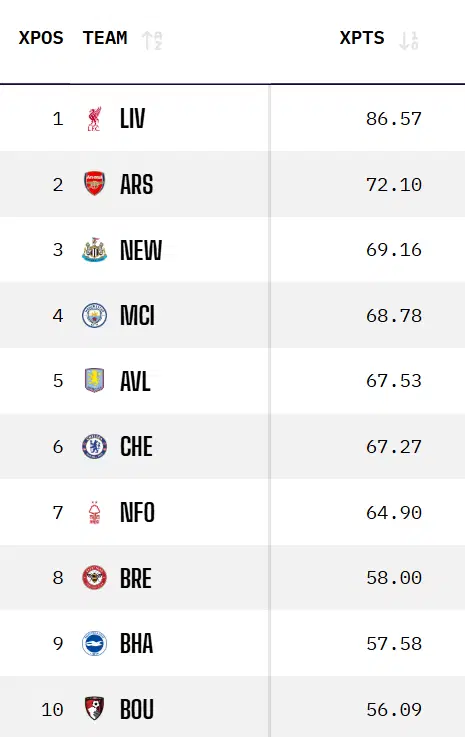Image resolution: width=465 pixels, height=737 pixels.
Task: Click the 86.57 expected points value
Action: 394,119
